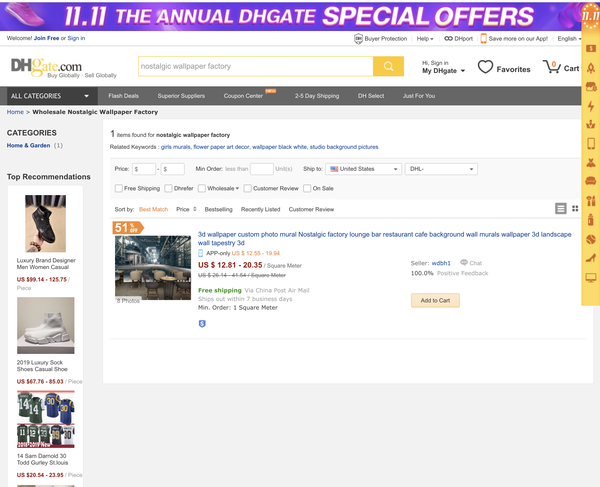The width and height of the screenshot is (600, 487).
Task: Click the computer monitor icon in sidebar
Action: (x=591, y=278)
